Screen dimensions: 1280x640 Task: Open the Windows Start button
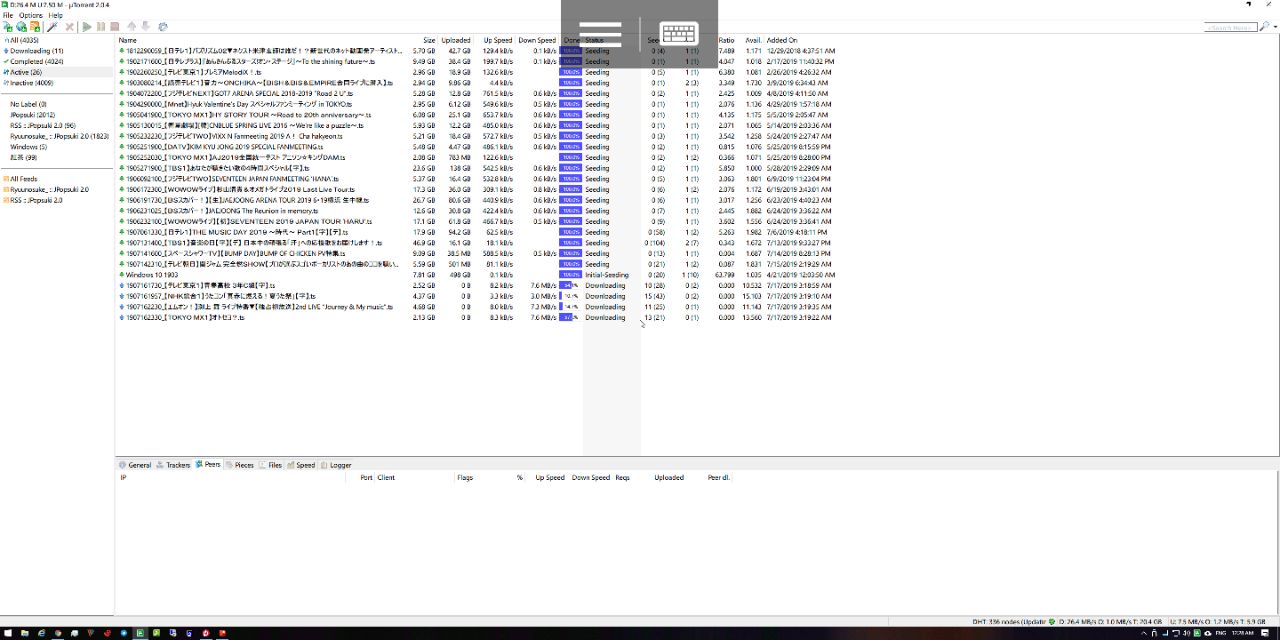coord(6,633)
